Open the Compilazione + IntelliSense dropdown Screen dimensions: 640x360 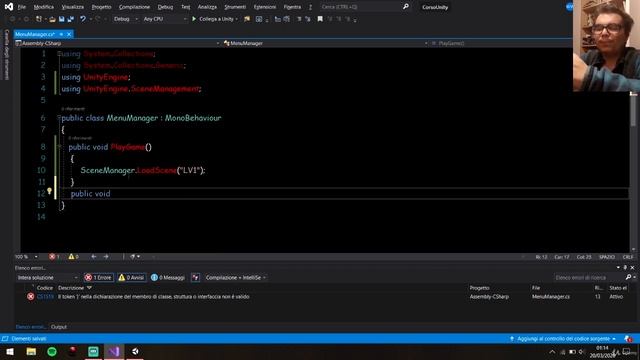(x=236, y=278)
